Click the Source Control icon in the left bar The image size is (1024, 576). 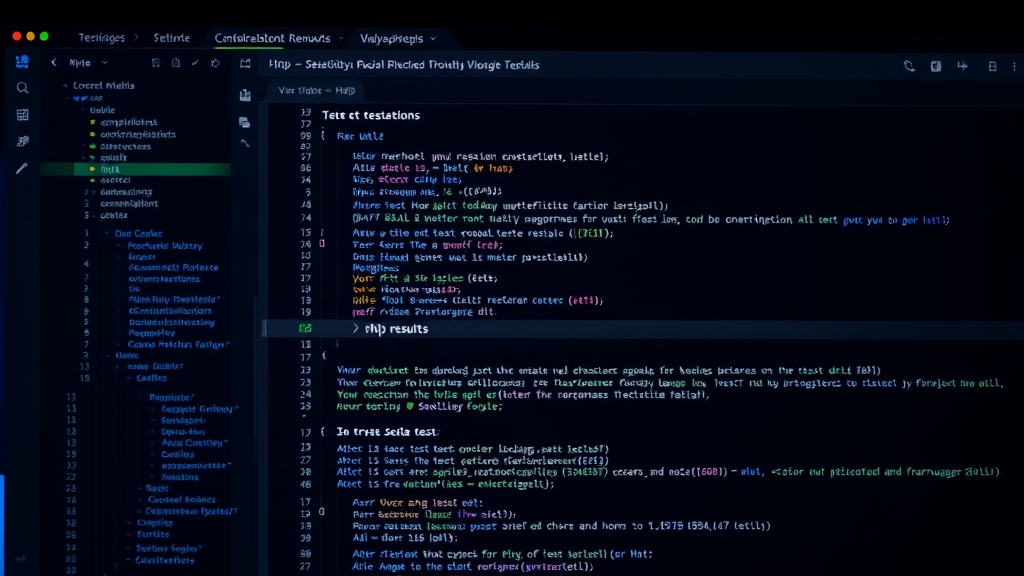pos(22,143)
